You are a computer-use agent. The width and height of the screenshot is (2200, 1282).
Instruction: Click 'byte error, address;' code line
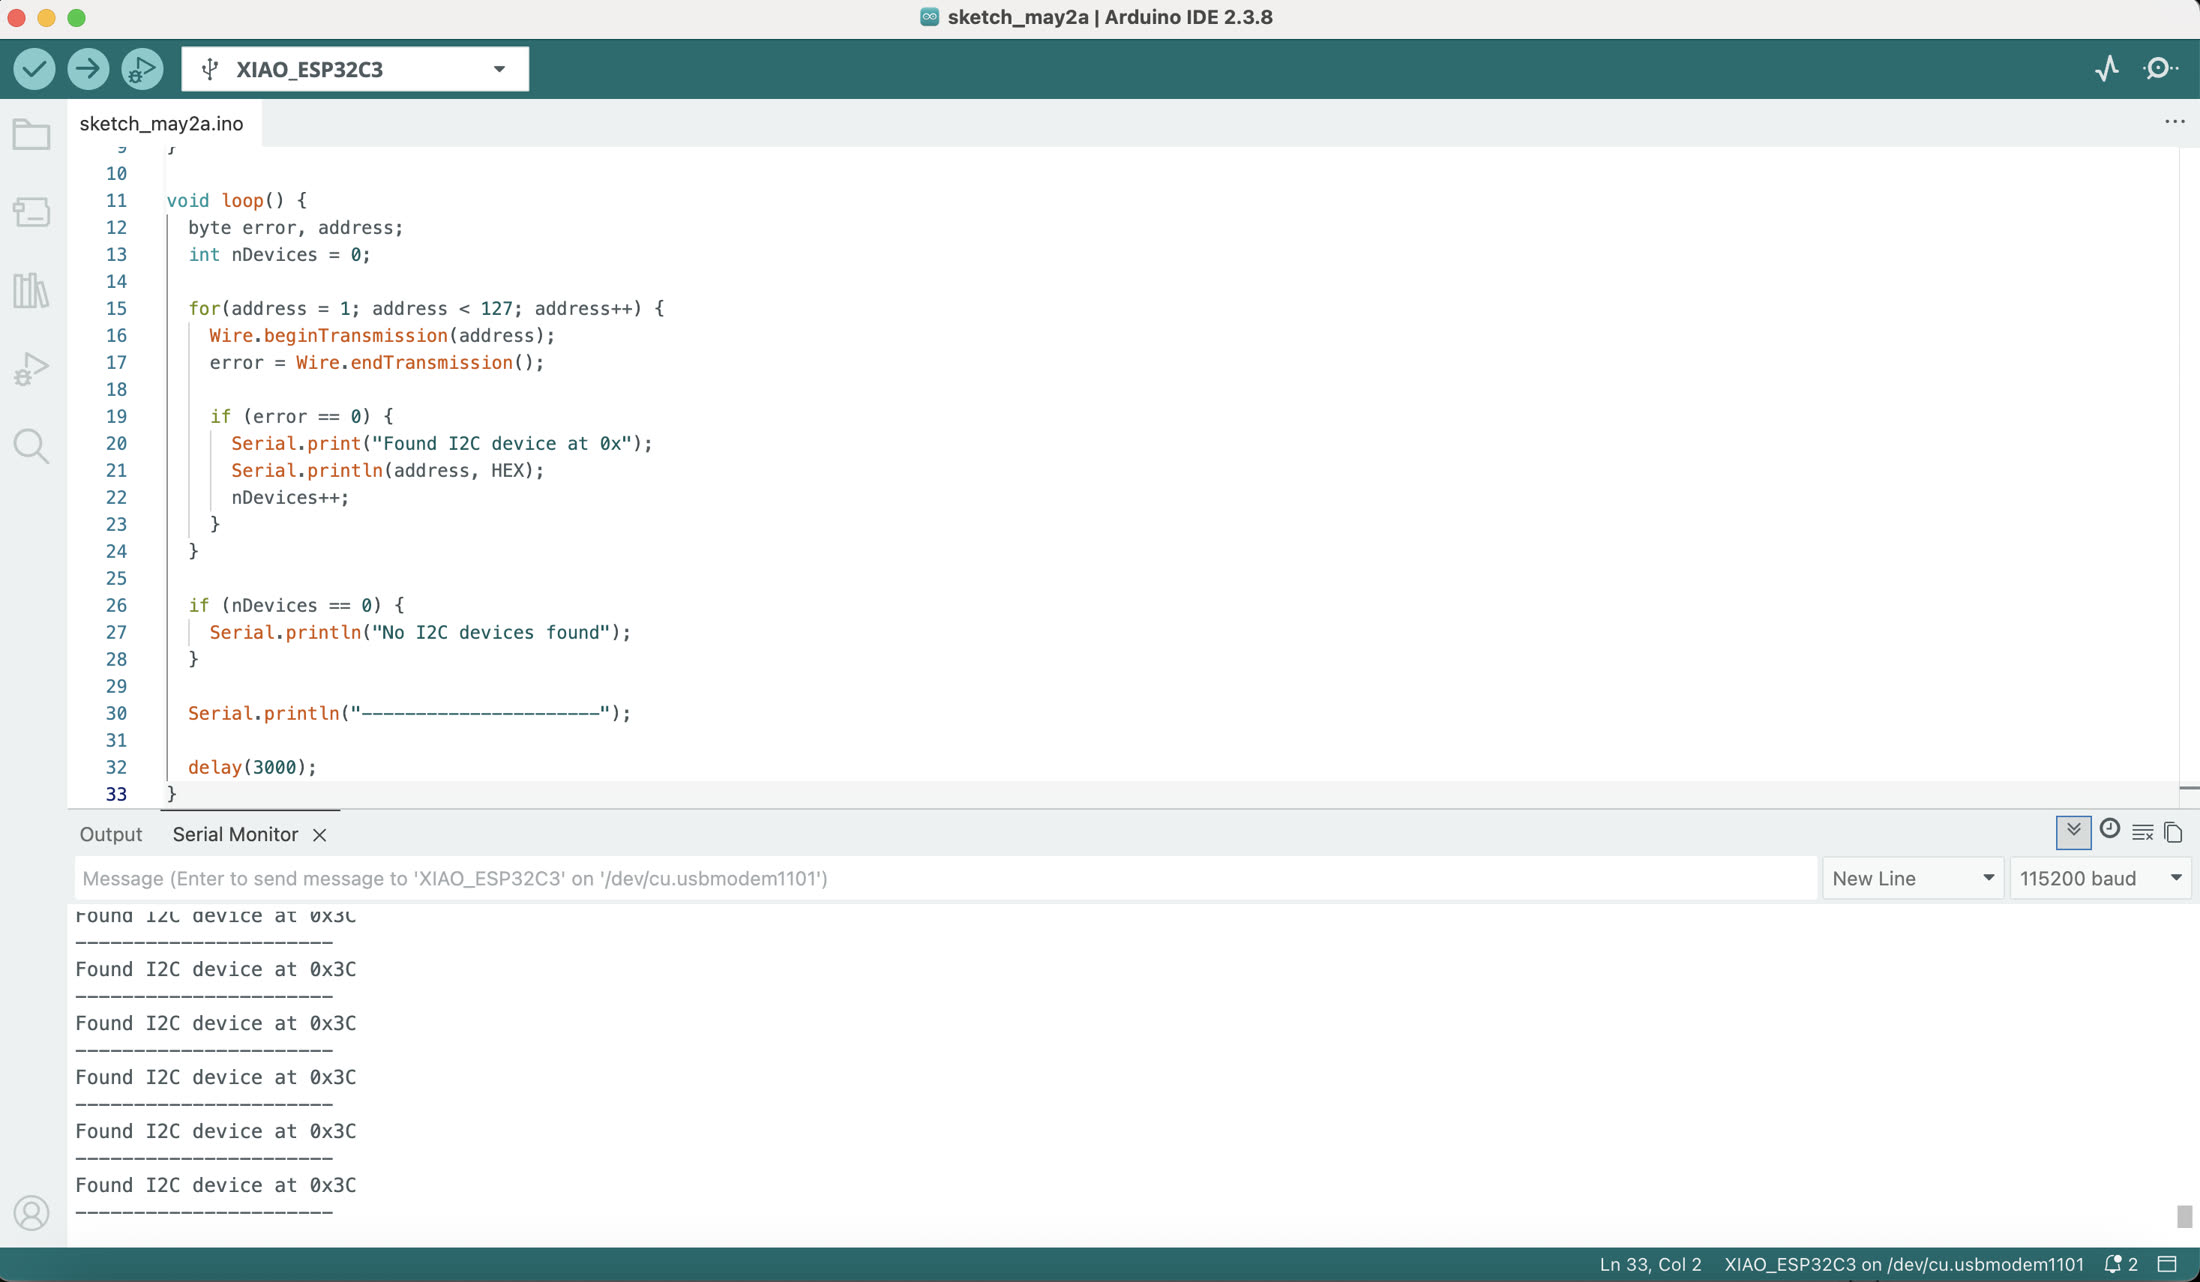[295, 227]
